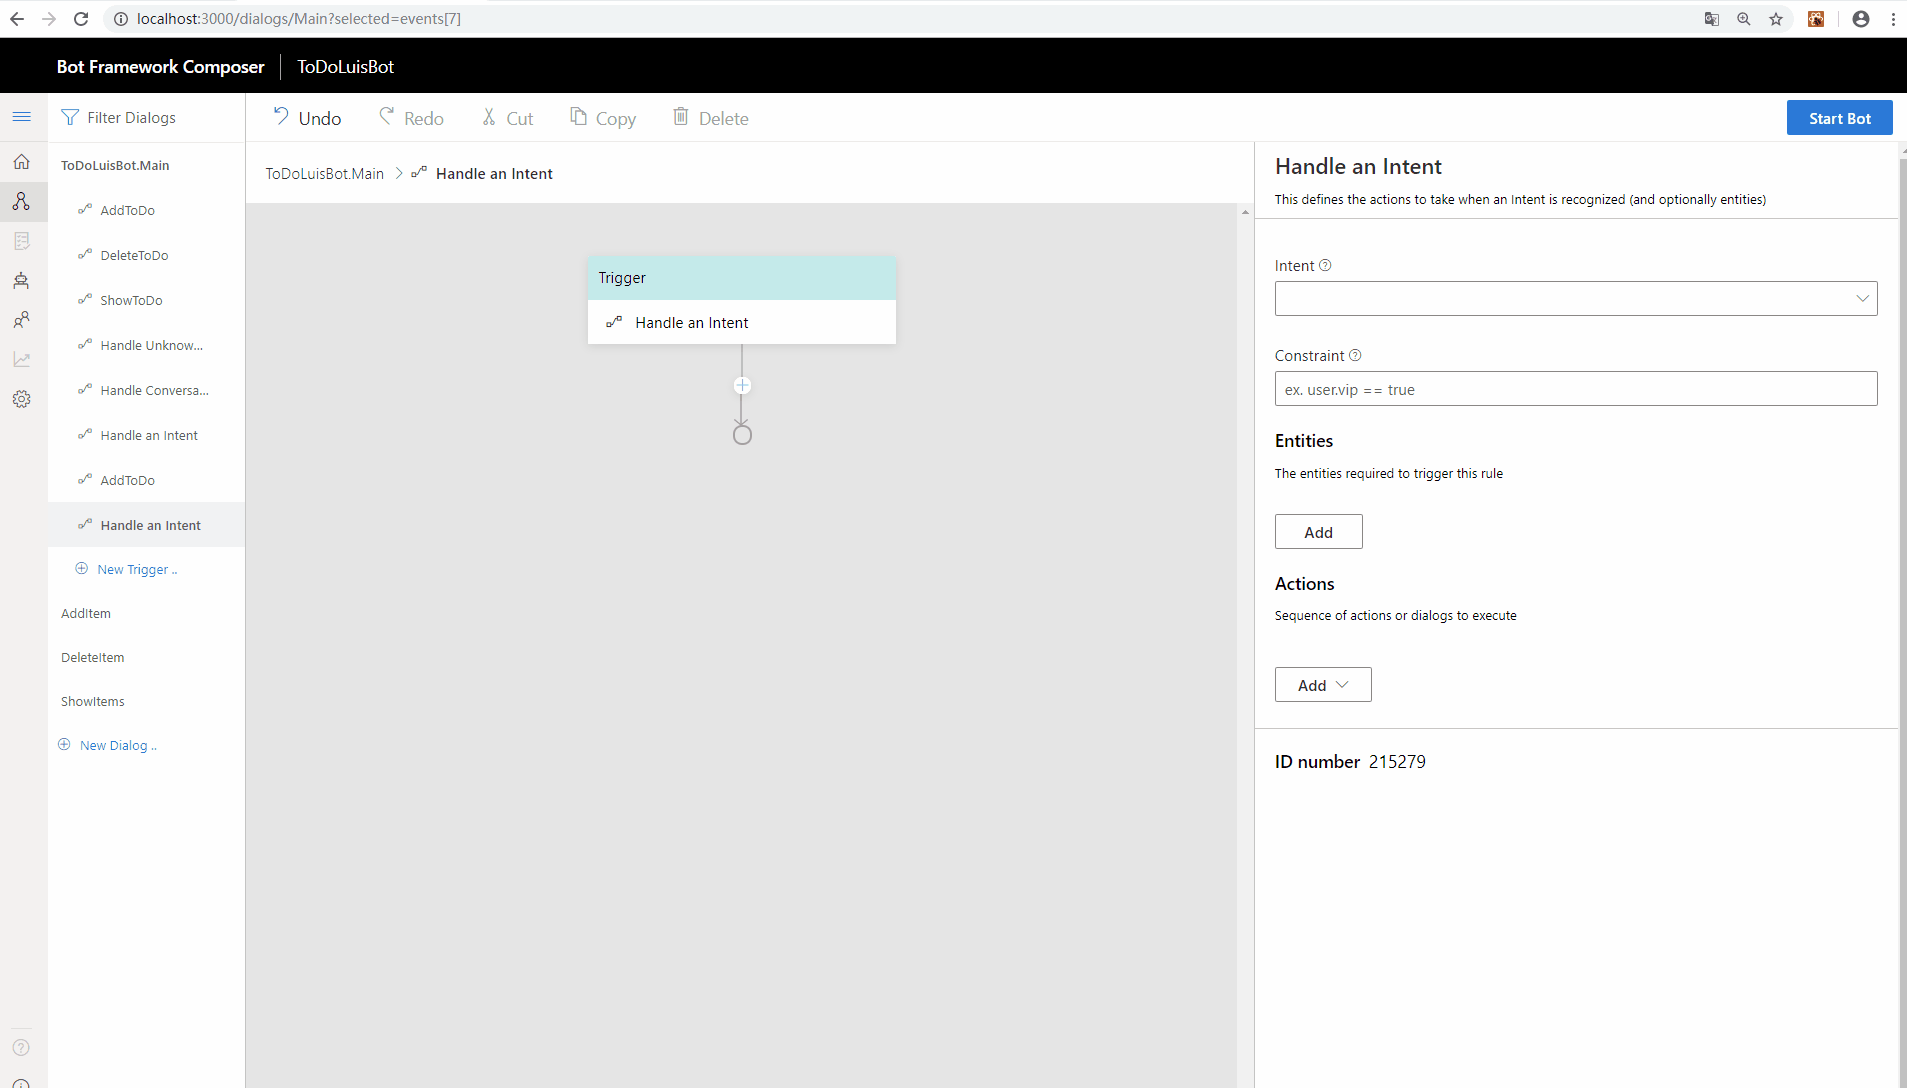
Task: Open the Design Flow sidebar icon
Action: click(x=21, y=201)
